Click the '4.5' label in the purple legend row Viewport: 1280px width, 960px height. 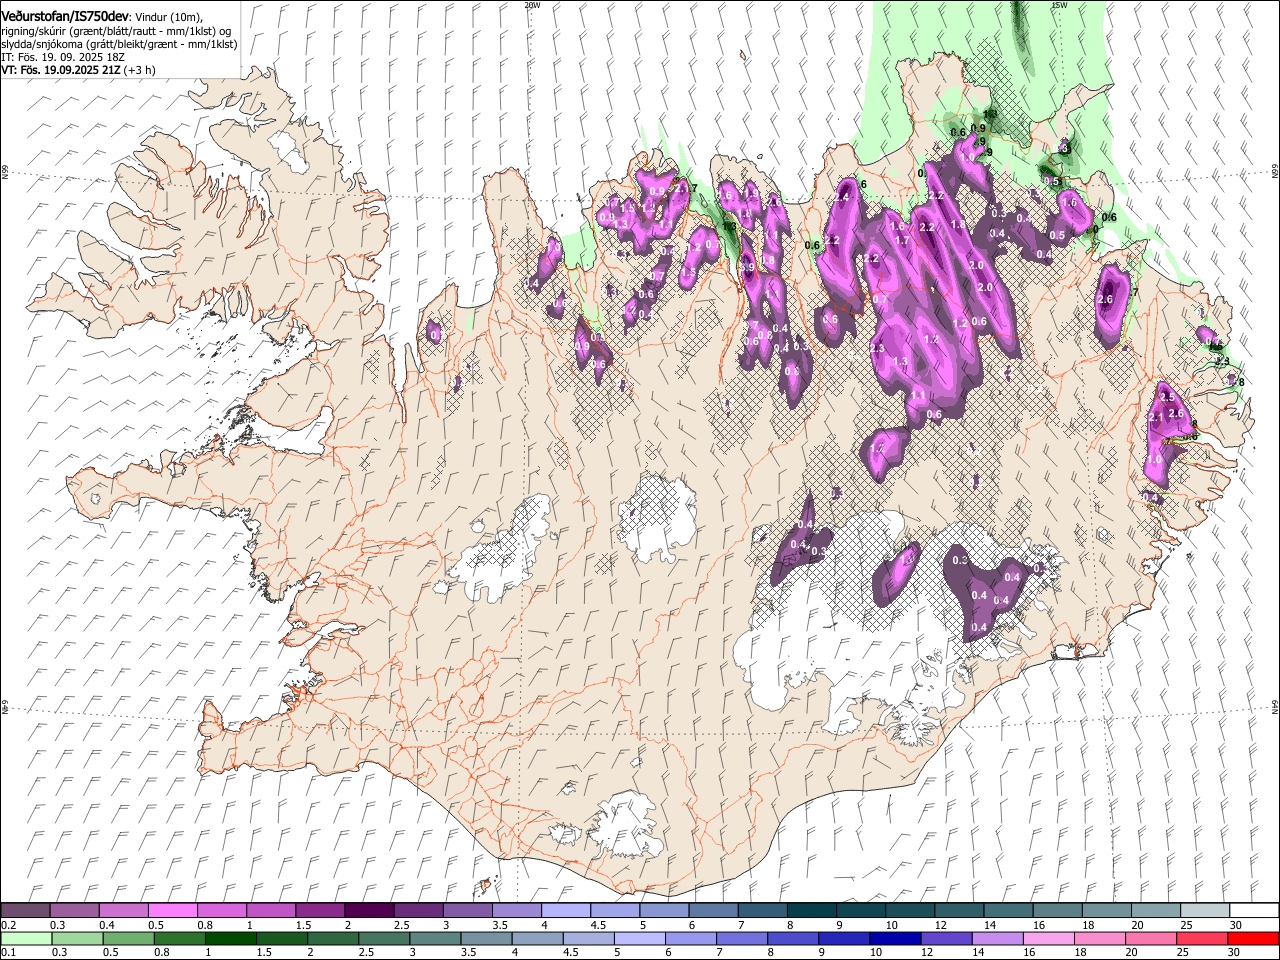pos(597,925)
